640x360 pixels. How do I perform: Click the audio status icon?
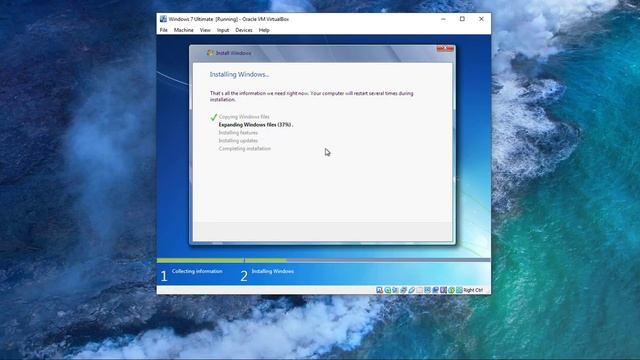[x=395, y=290]
